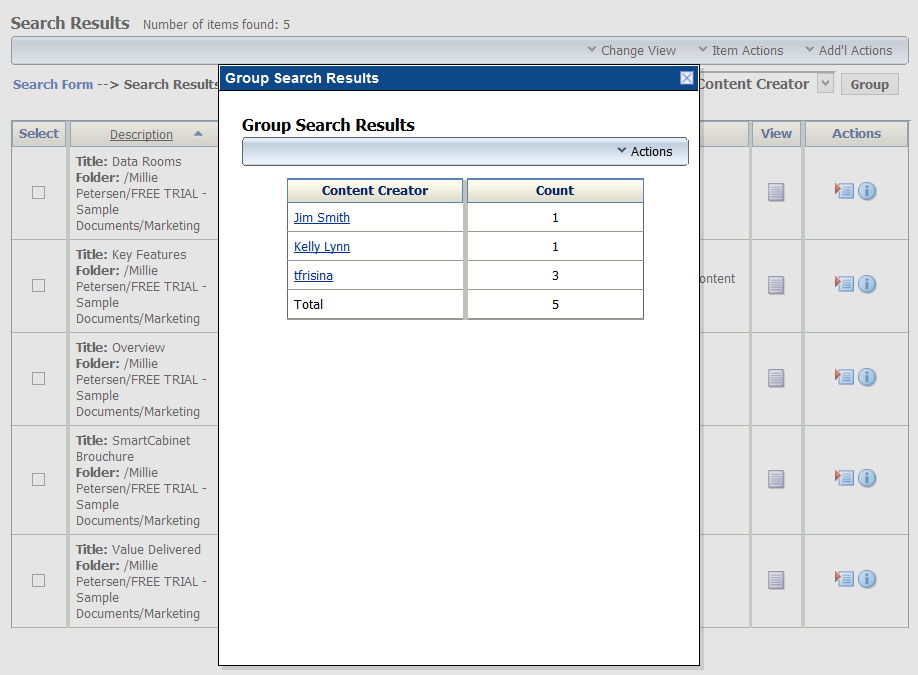Check the select box for Value Delivered
This screenshot has height=675, width=918.
[x=38, y=579]
